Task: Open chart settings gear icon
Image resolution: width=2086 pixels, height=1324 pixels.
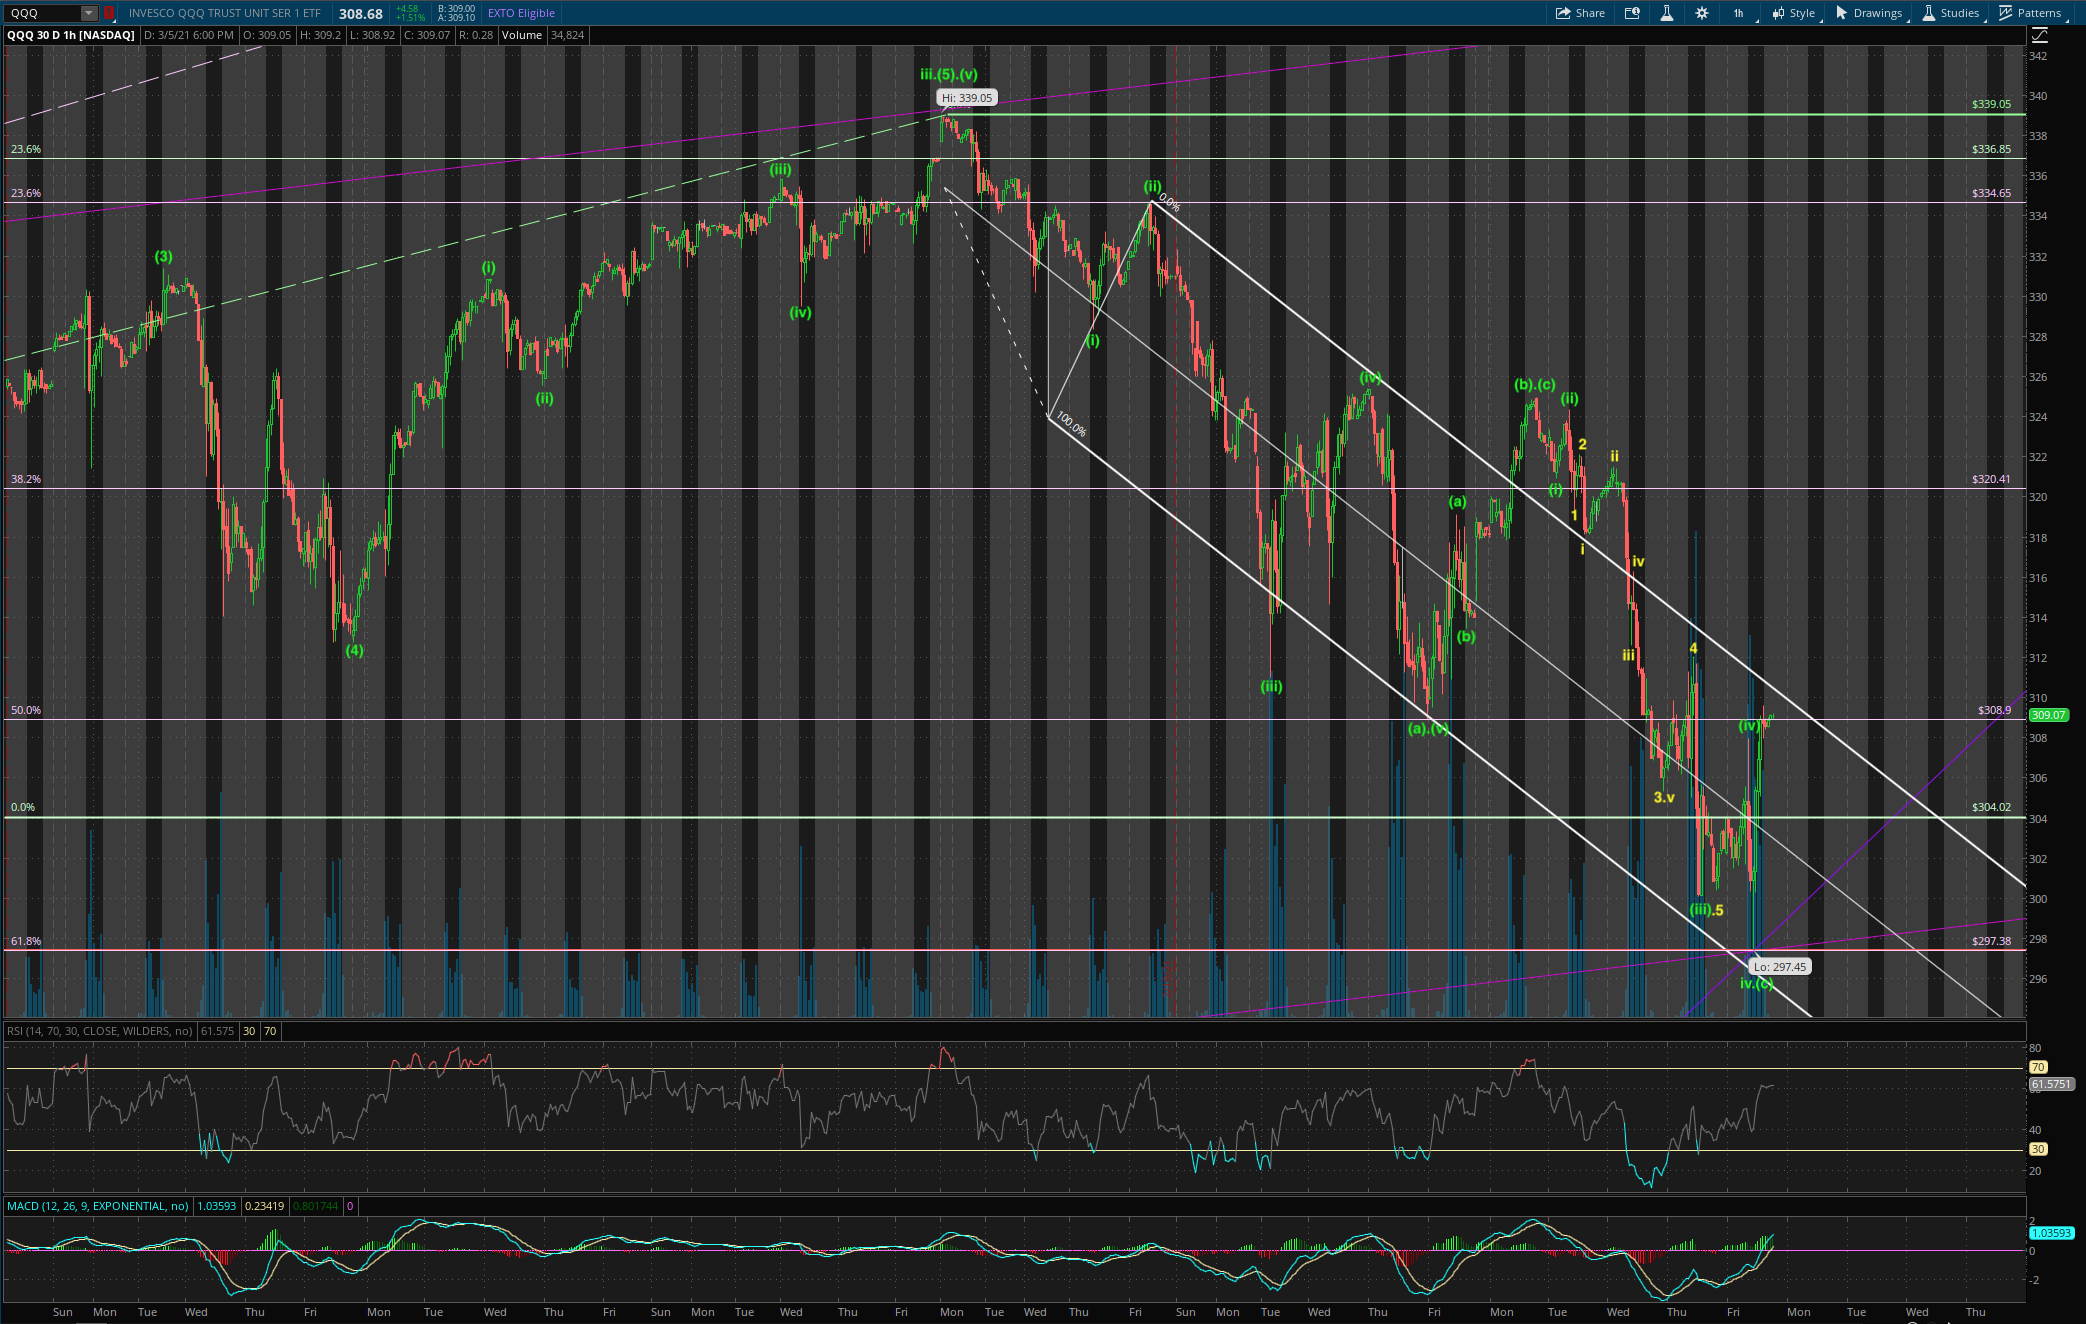Action: tap(1701, 13)
